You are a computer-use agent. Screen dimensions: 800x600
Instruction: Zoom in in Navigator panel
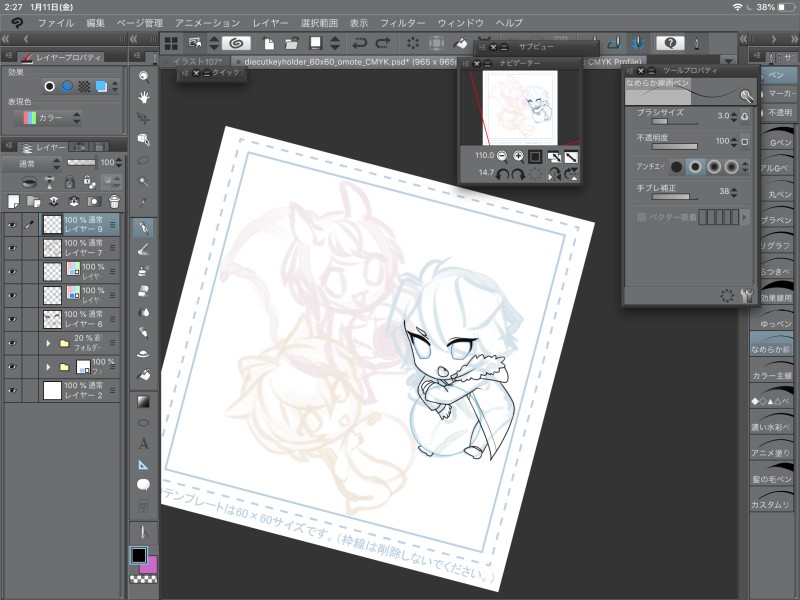click(x=518, y=156)
